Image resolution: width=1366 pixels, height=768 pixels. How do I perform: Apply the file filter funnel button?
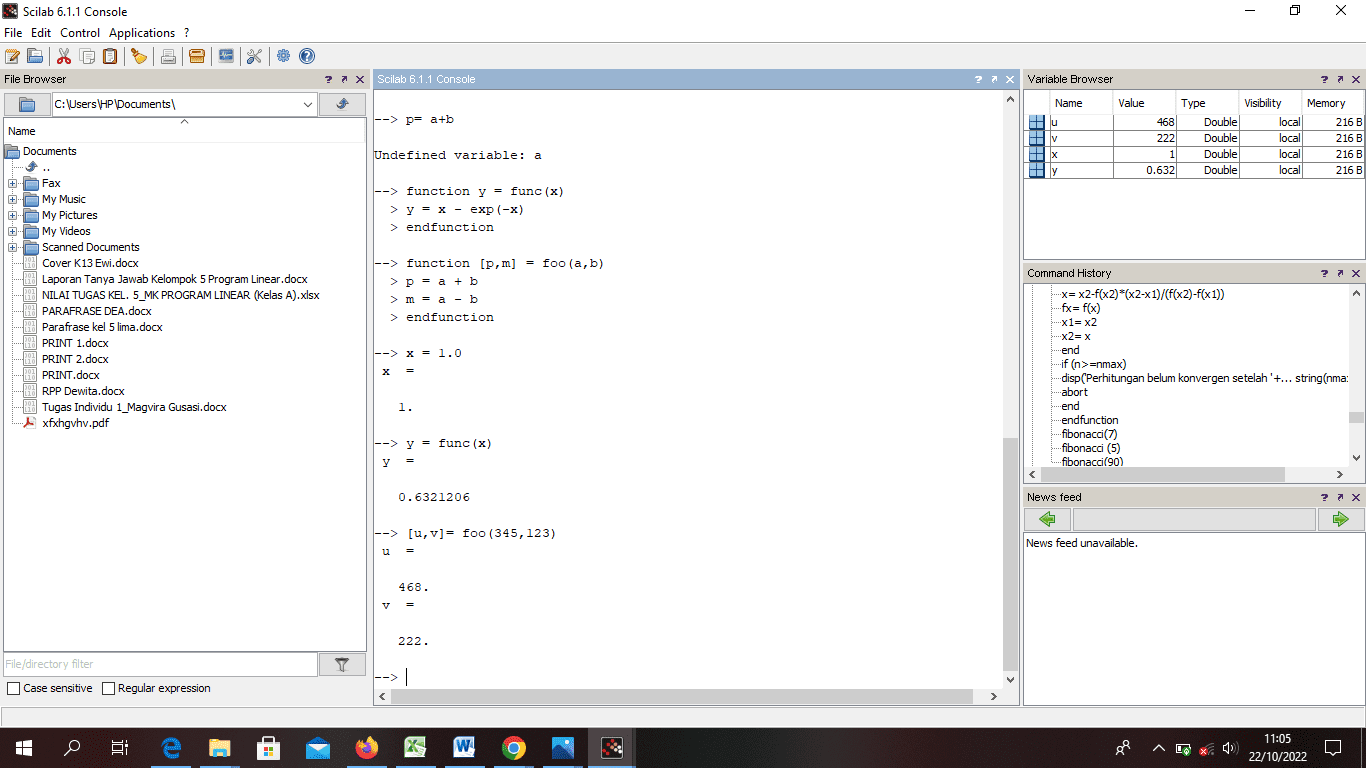(342, 664)
